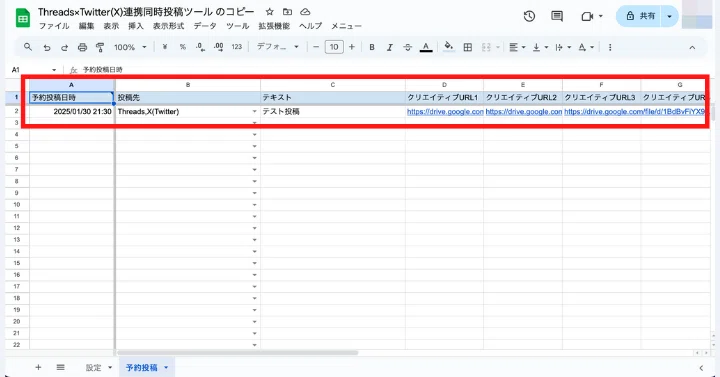Open the Drive link in cell D2

444,112
